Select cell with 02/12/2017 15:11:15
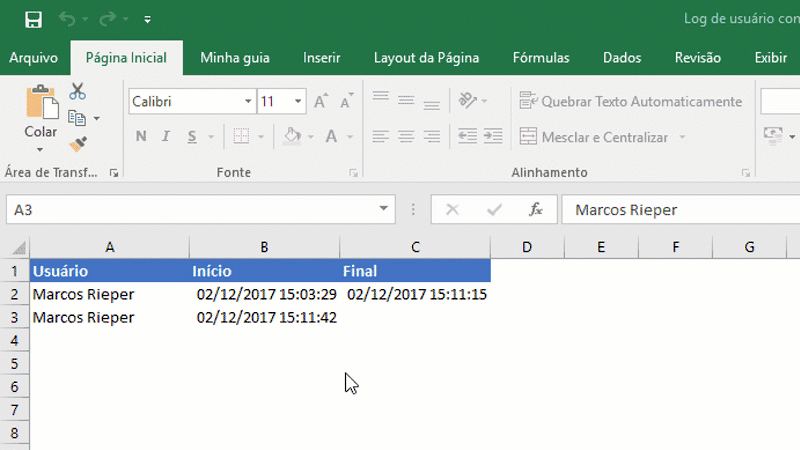 pyautogui.click(x=415, y=294)
